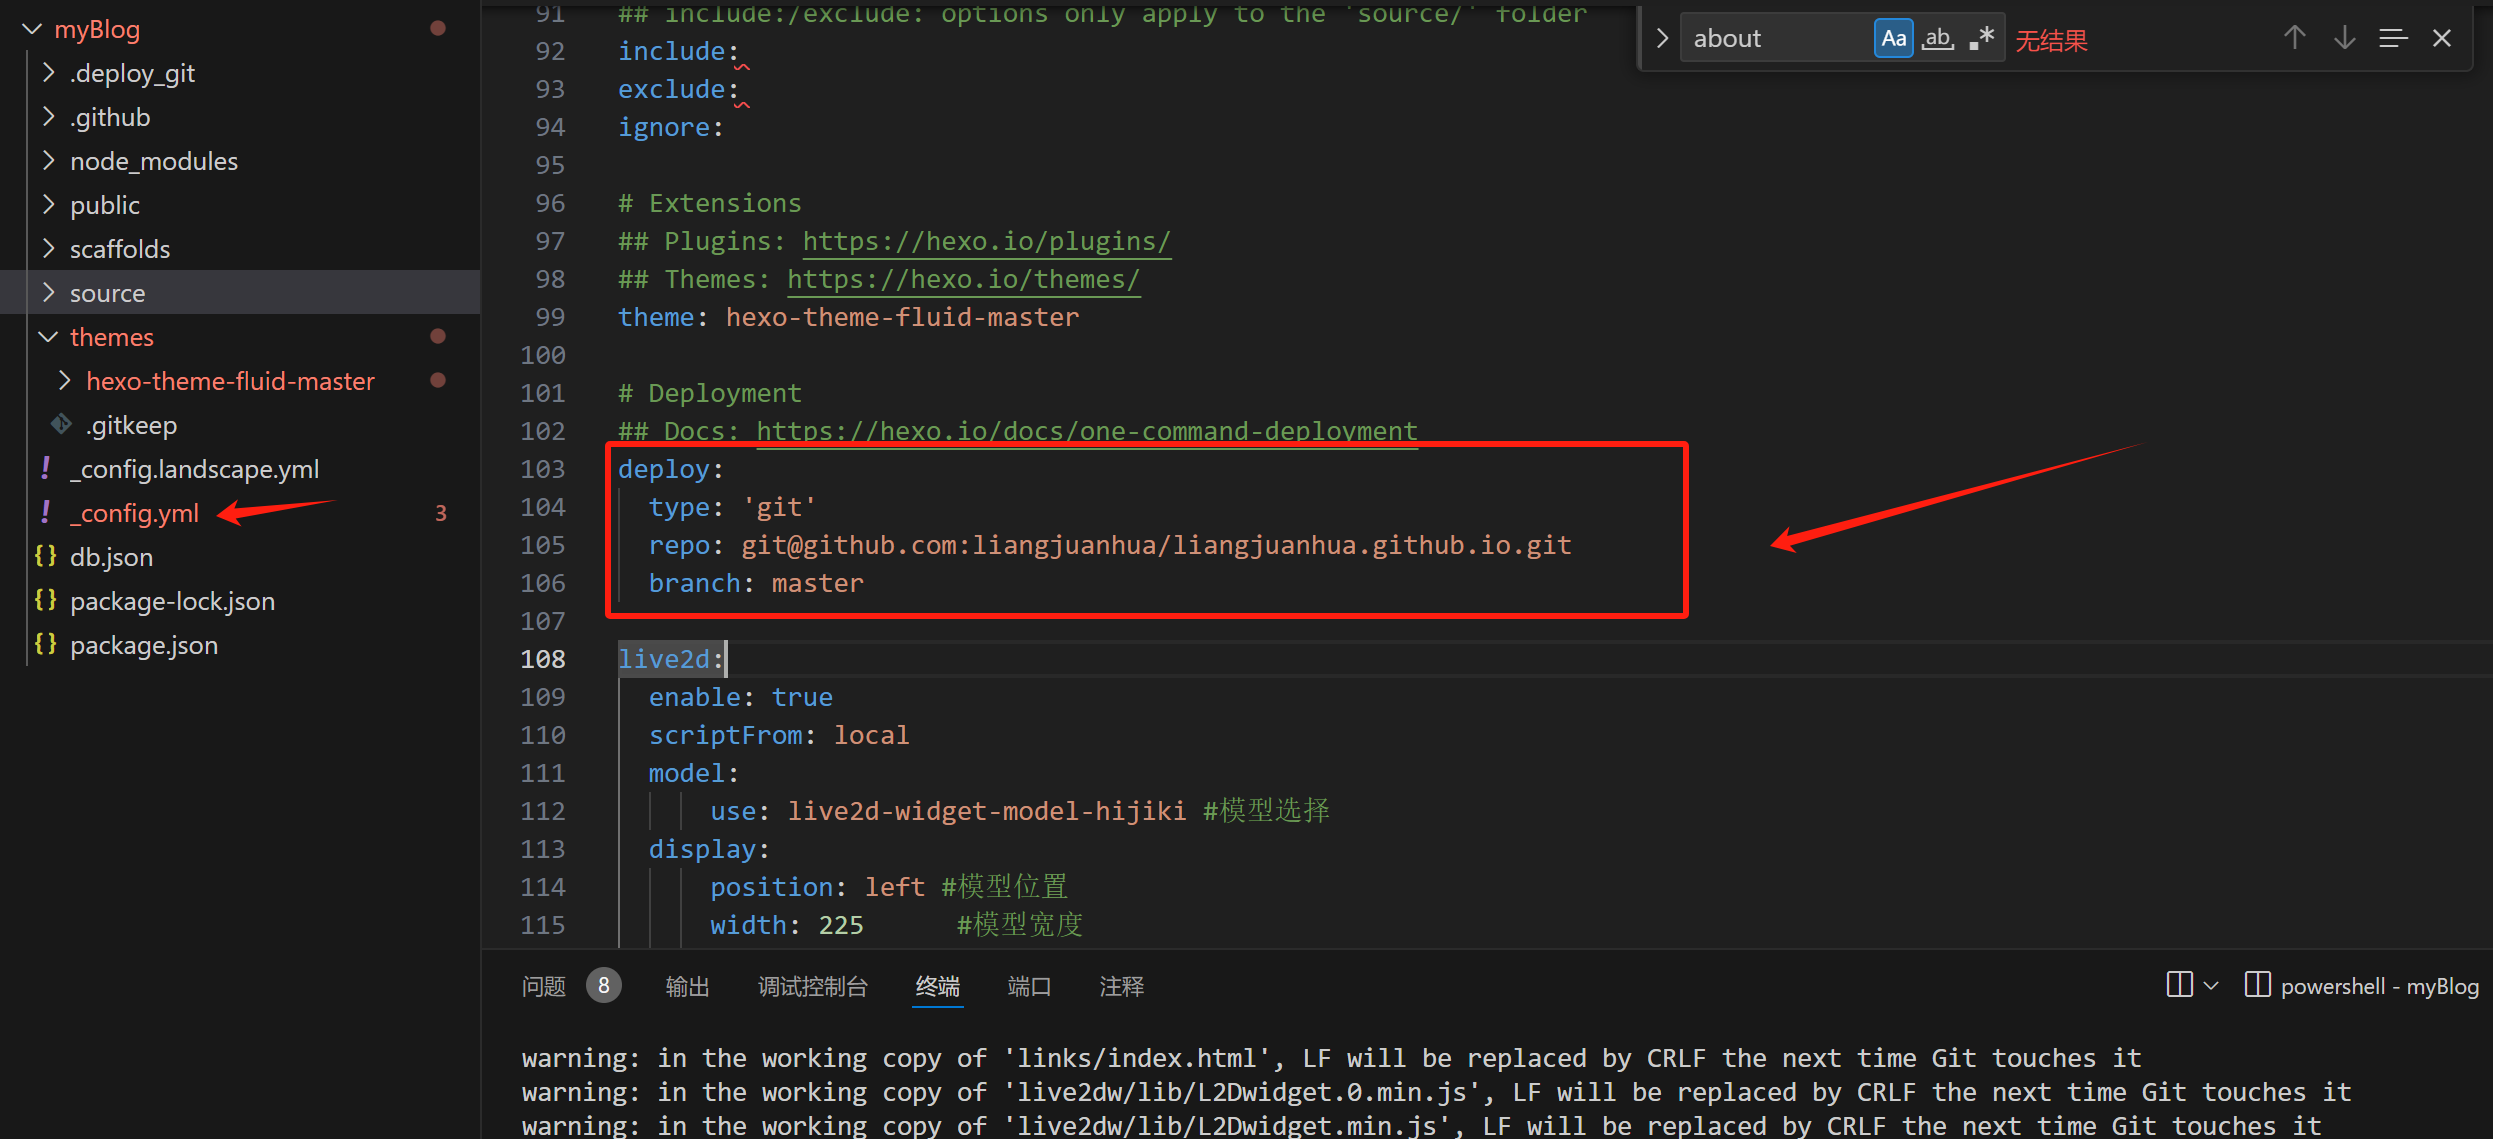
Task: Expand the public folder
Action: click(x=48, y=205)
